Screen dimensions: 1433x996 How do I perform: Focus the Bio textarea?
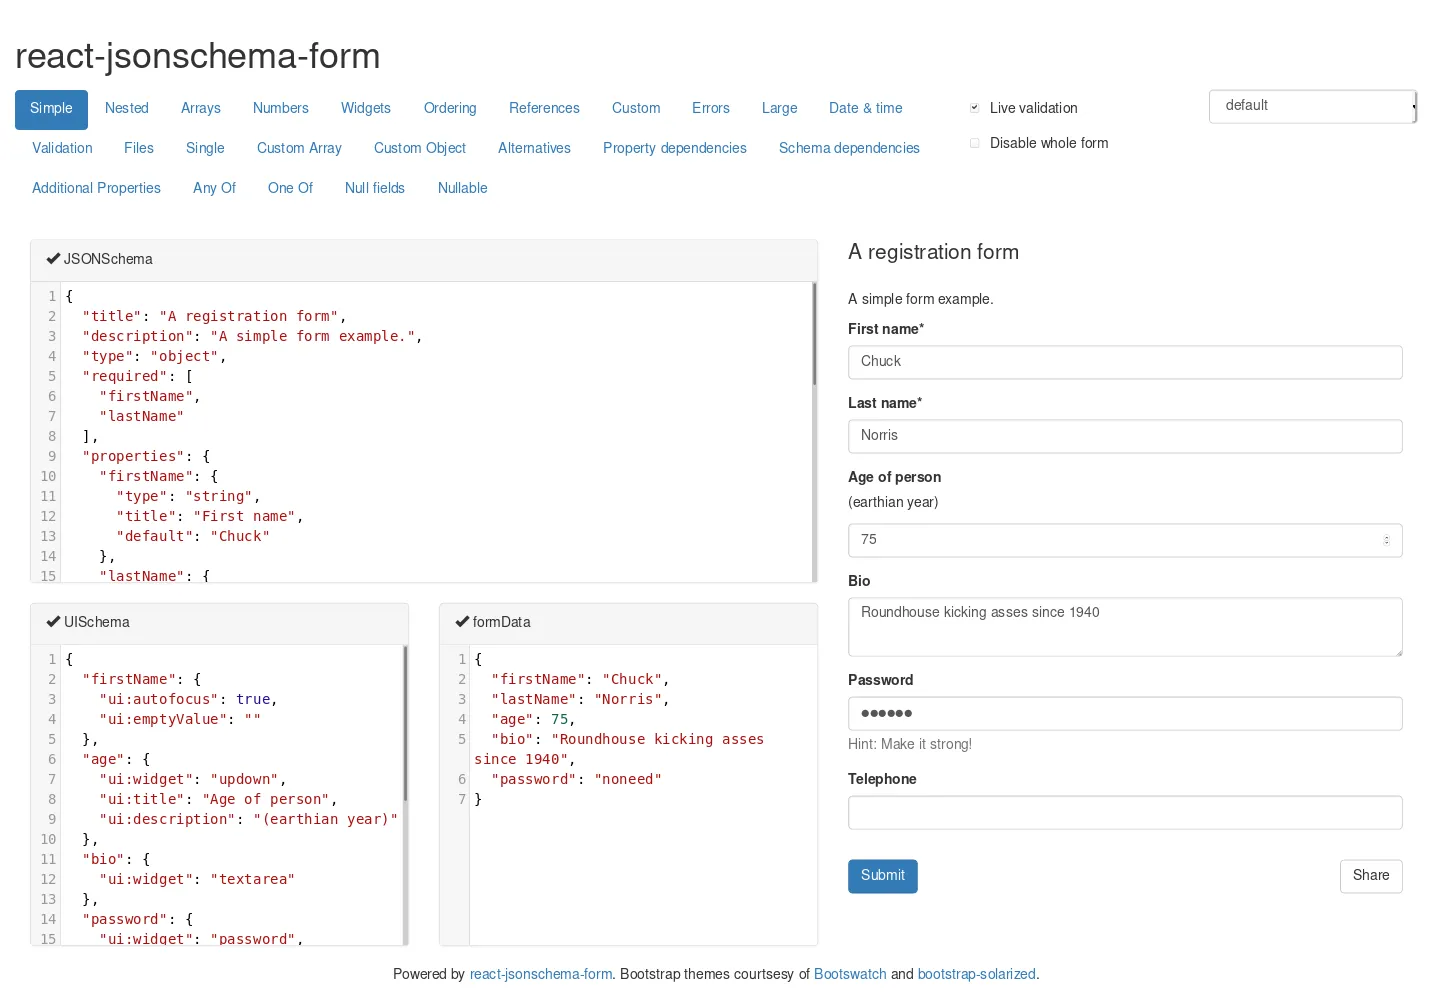1124,627
